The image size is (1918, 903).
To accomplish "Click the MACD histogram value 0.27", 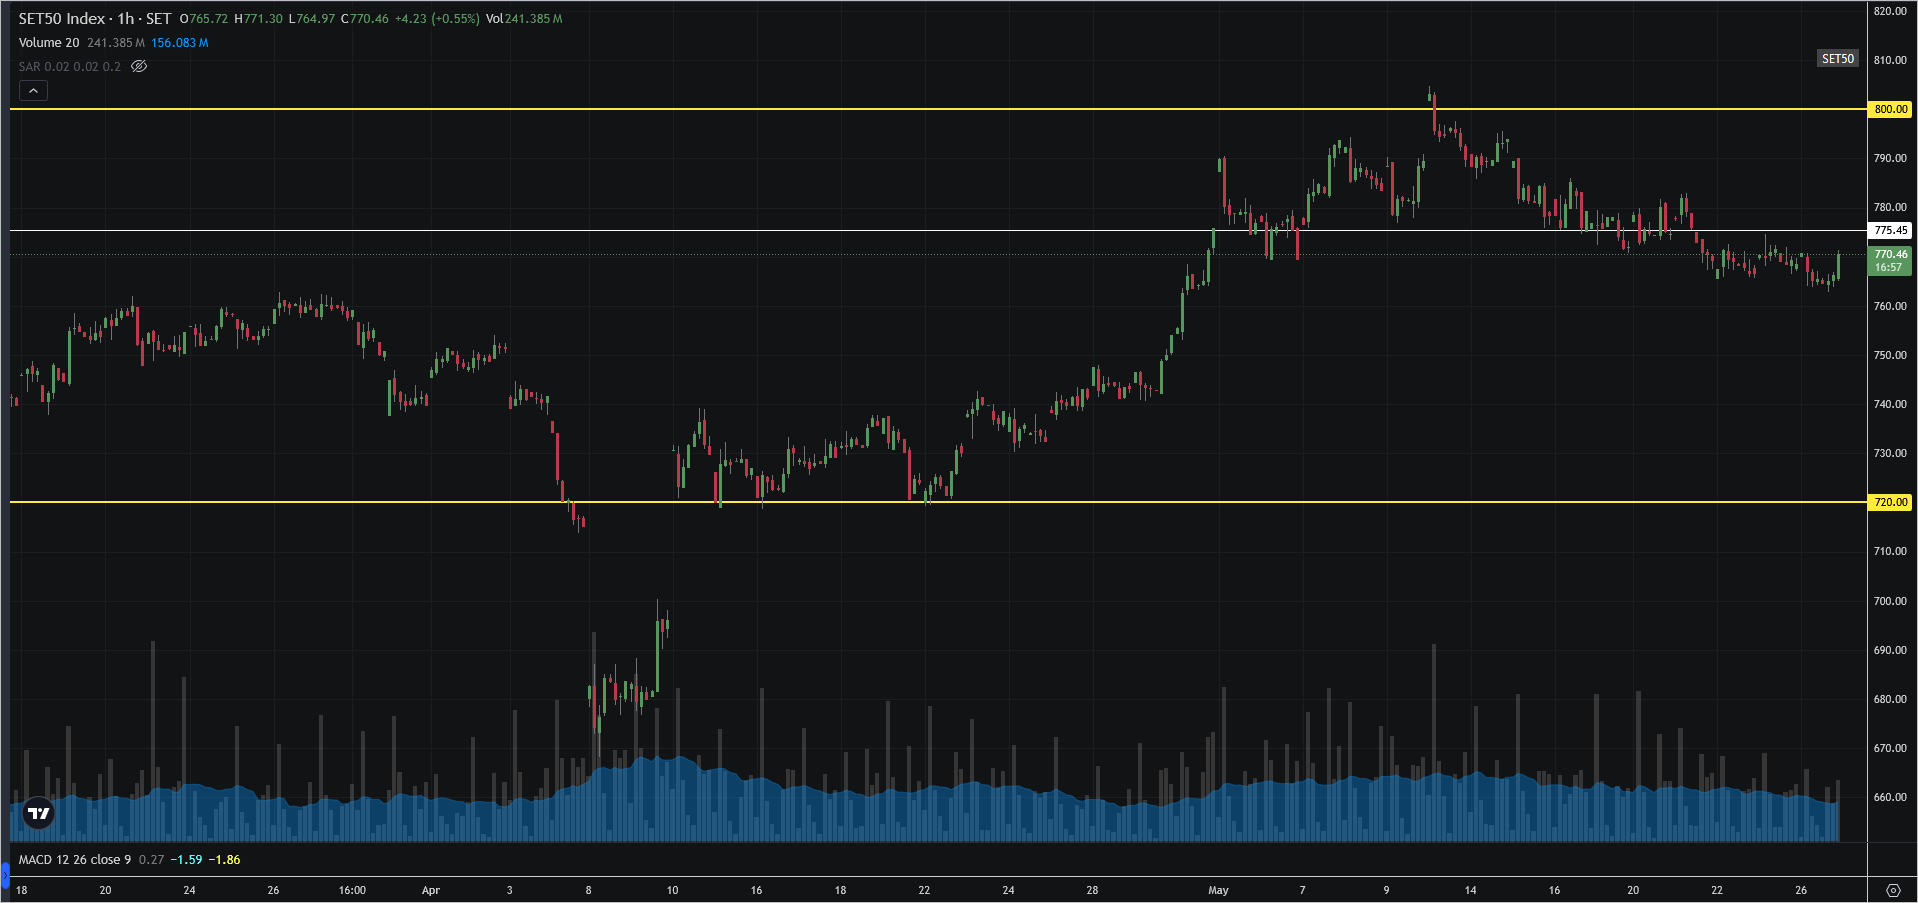I will tap(151, 860).
